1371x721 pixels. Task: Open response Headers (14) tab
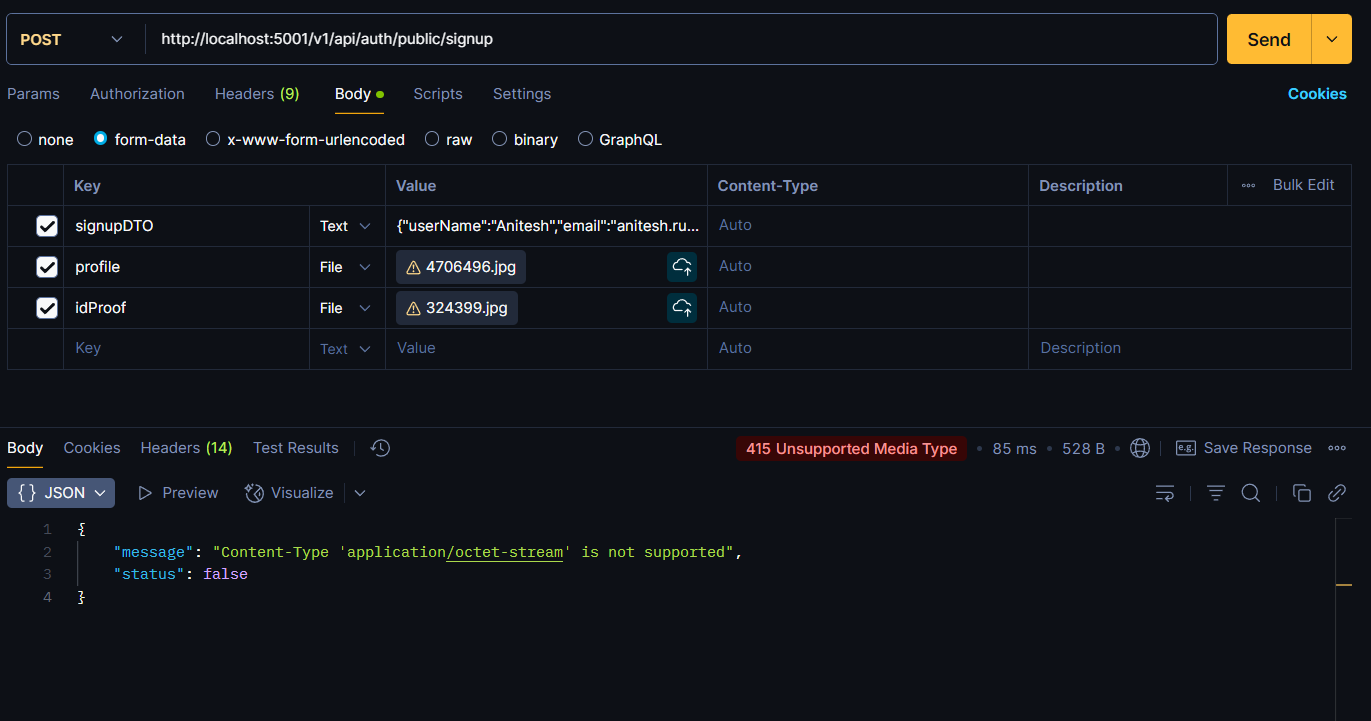tap(186, 448)
